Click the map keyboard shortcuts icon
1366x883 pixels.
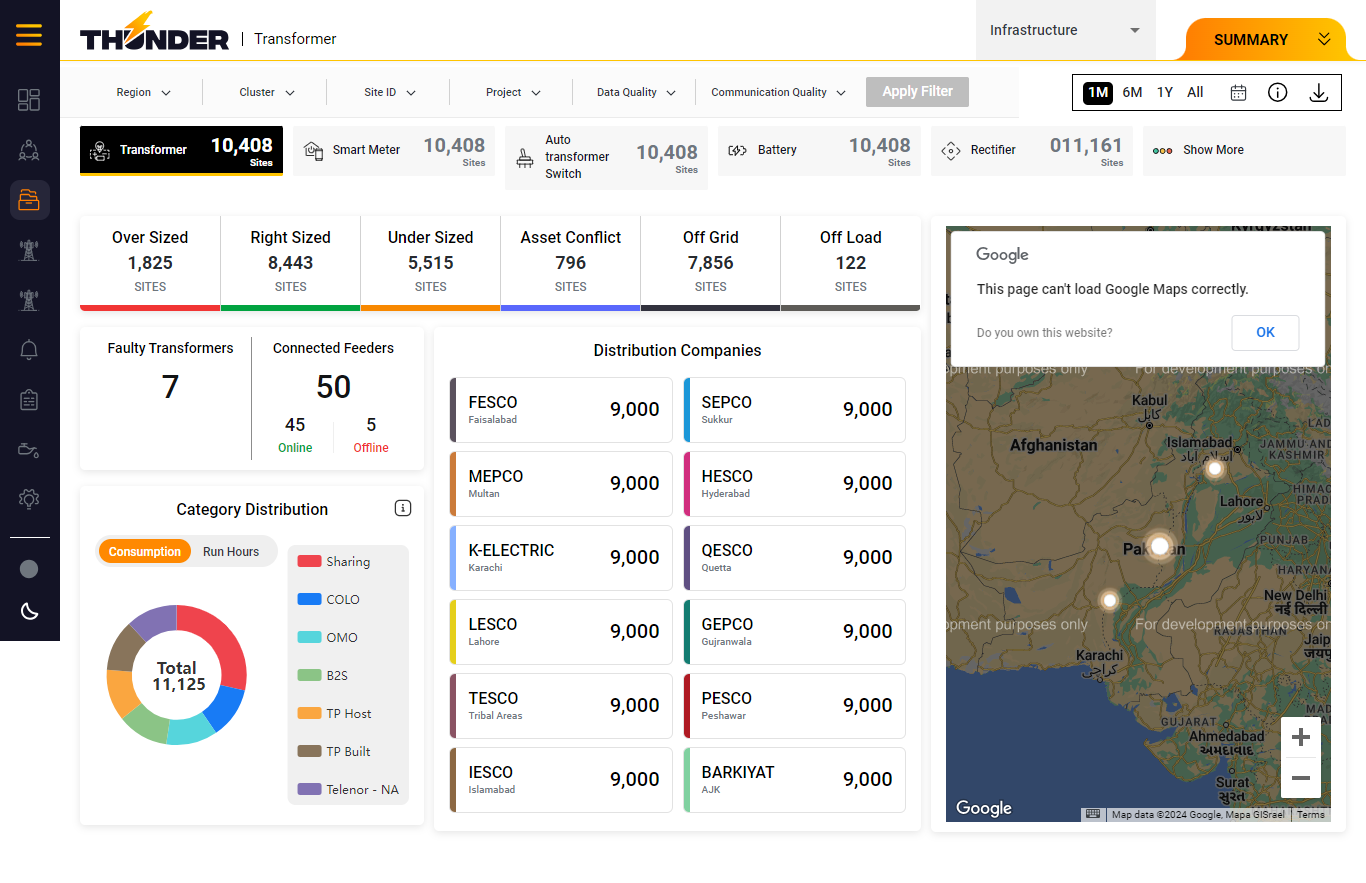coord(1093,814)
